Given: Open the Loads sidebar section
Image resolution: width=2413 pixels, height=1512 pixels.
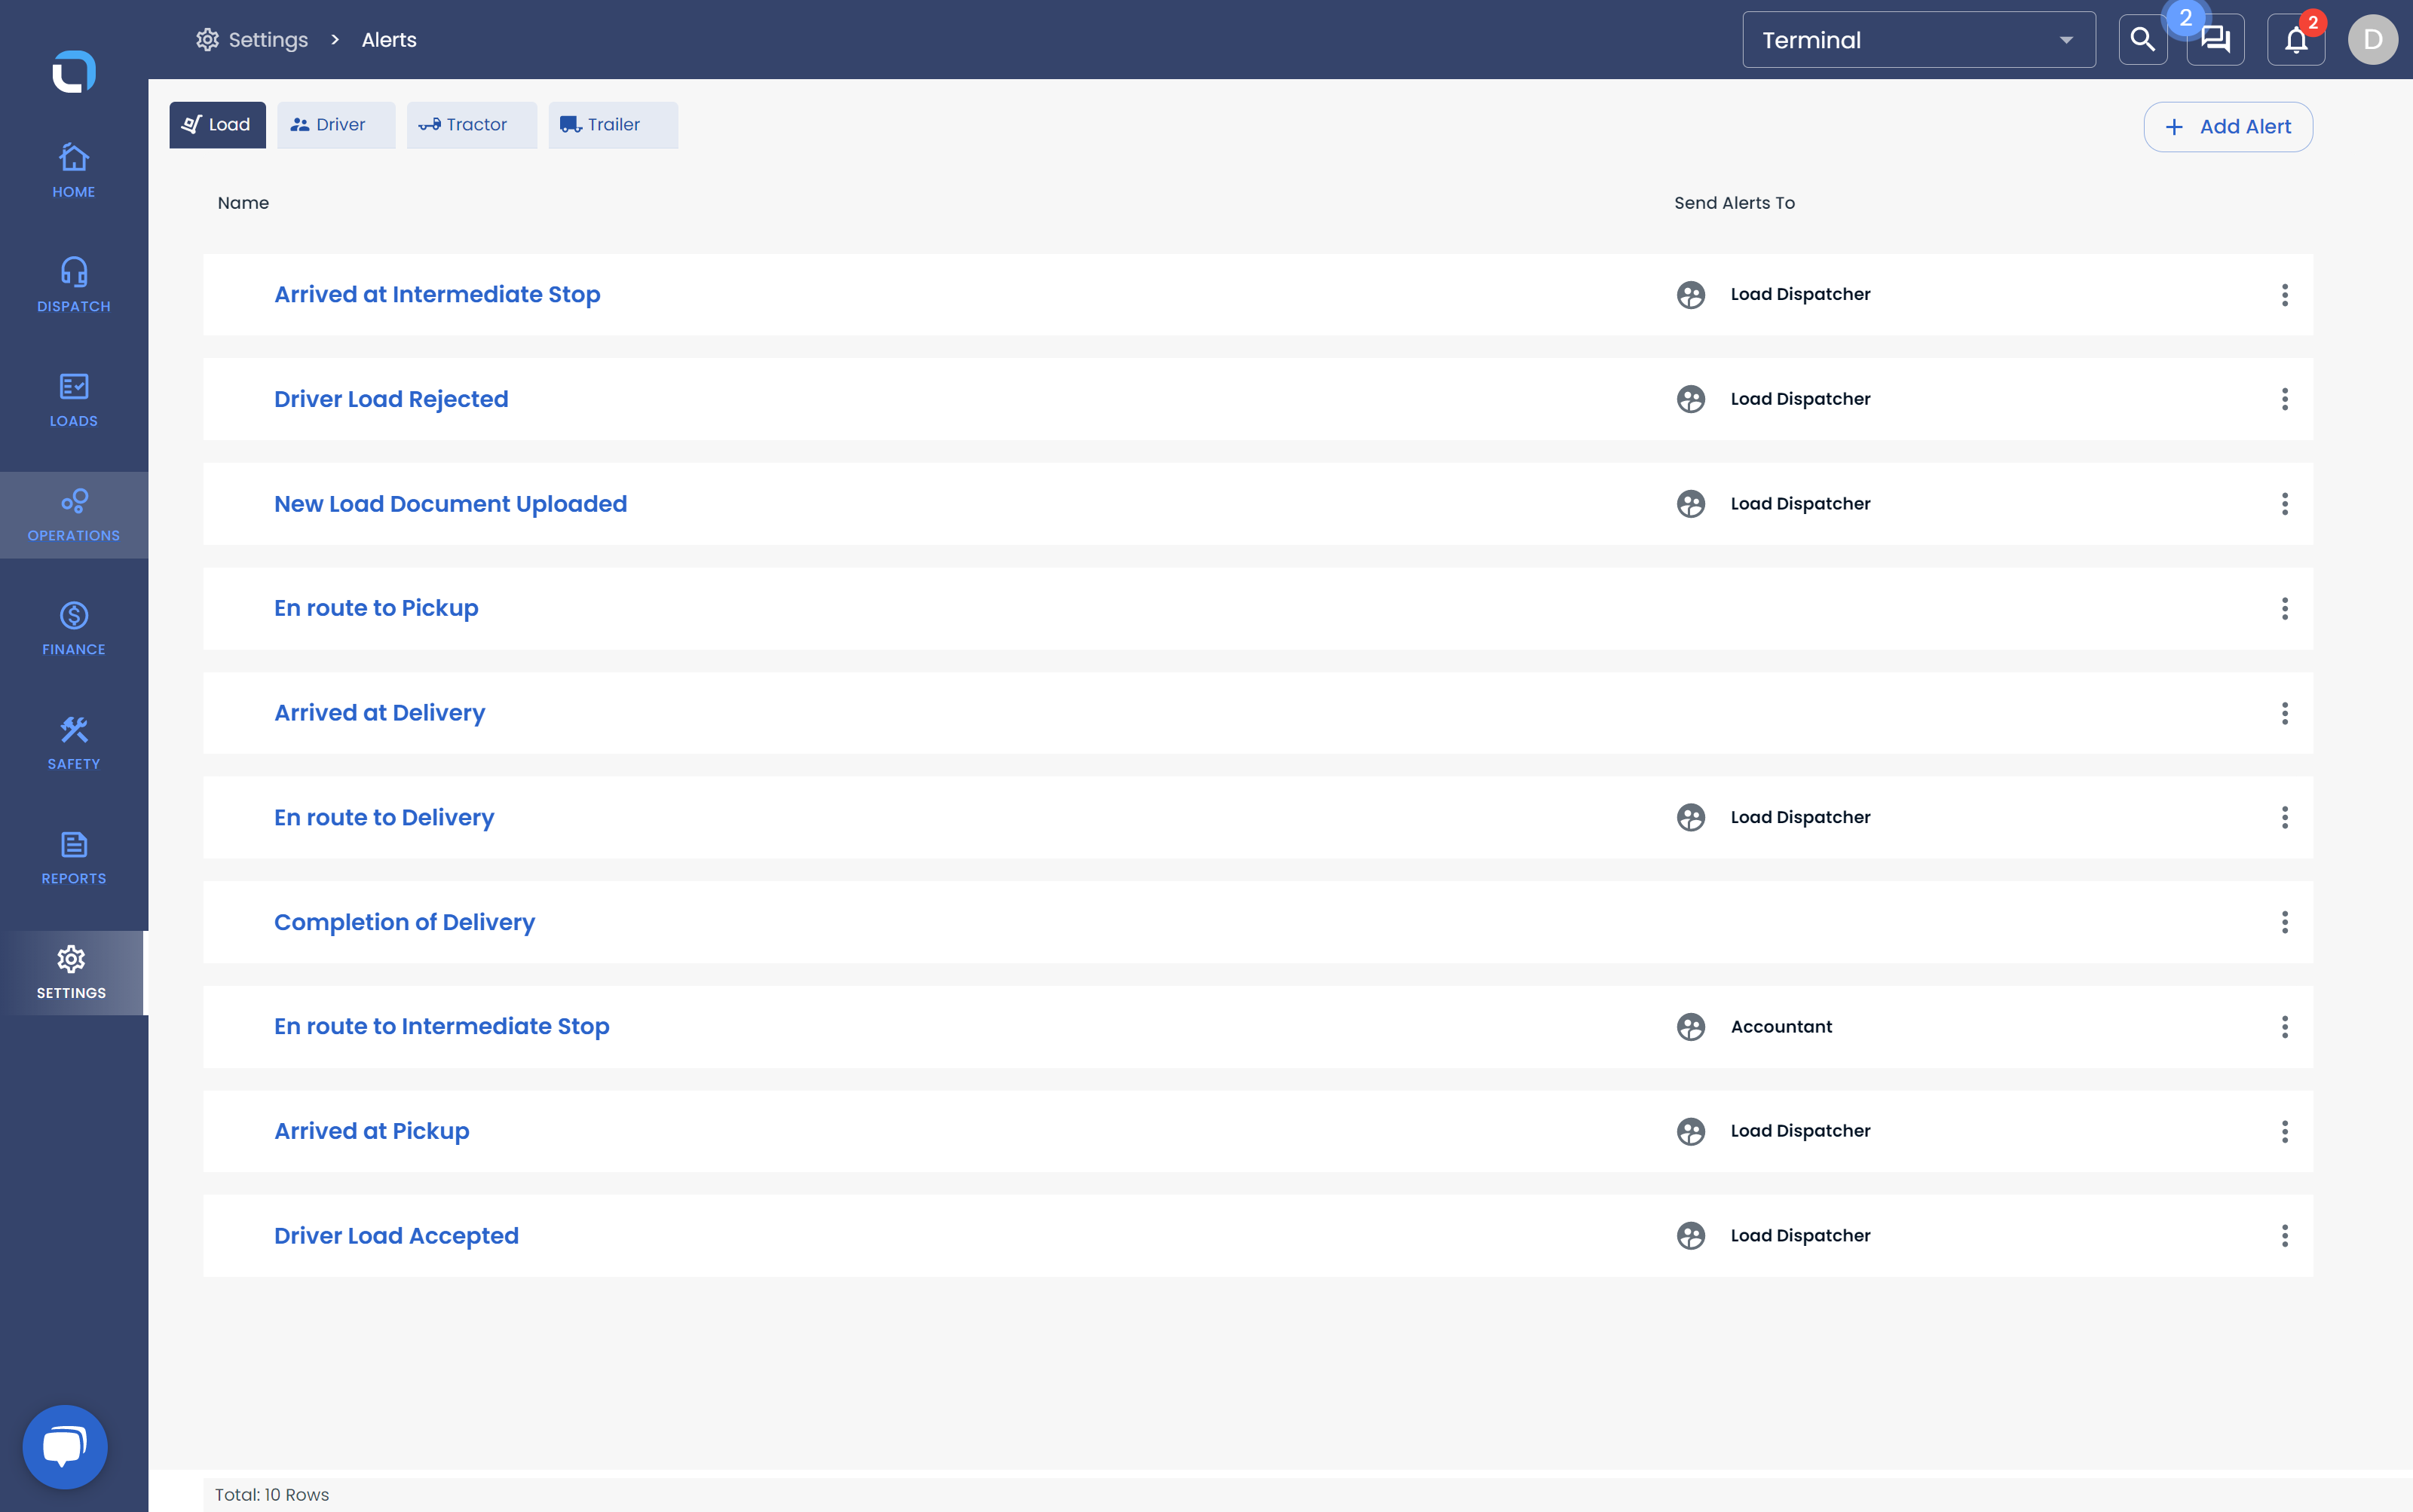Looking at the screenshot, I should click(x=74, y=400).
